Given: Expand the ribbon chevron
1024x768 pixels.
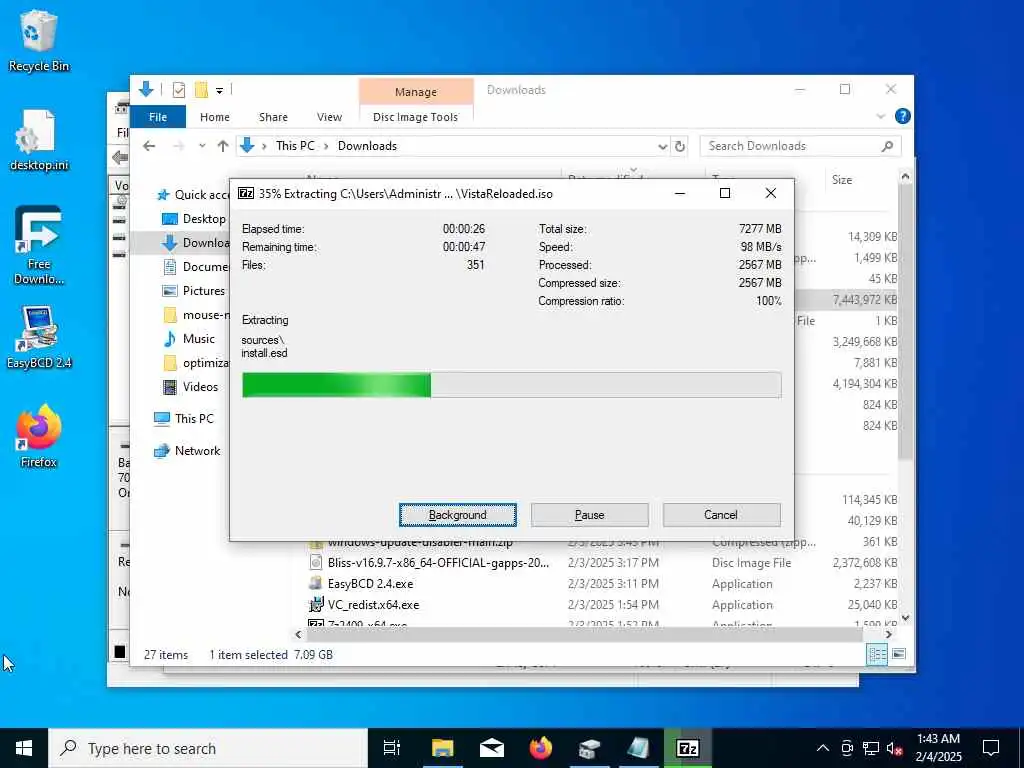Looking at the screenshot, I should 880,116.
